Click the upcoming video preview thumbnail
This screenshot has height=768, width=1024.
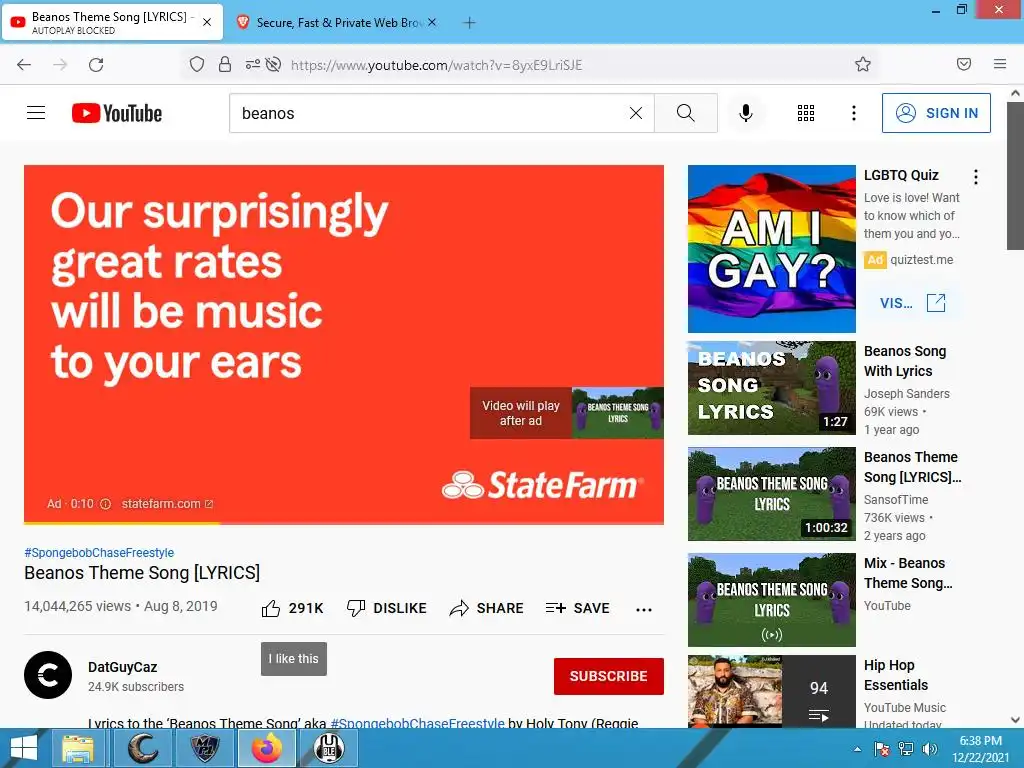click(x=617, y=413)
